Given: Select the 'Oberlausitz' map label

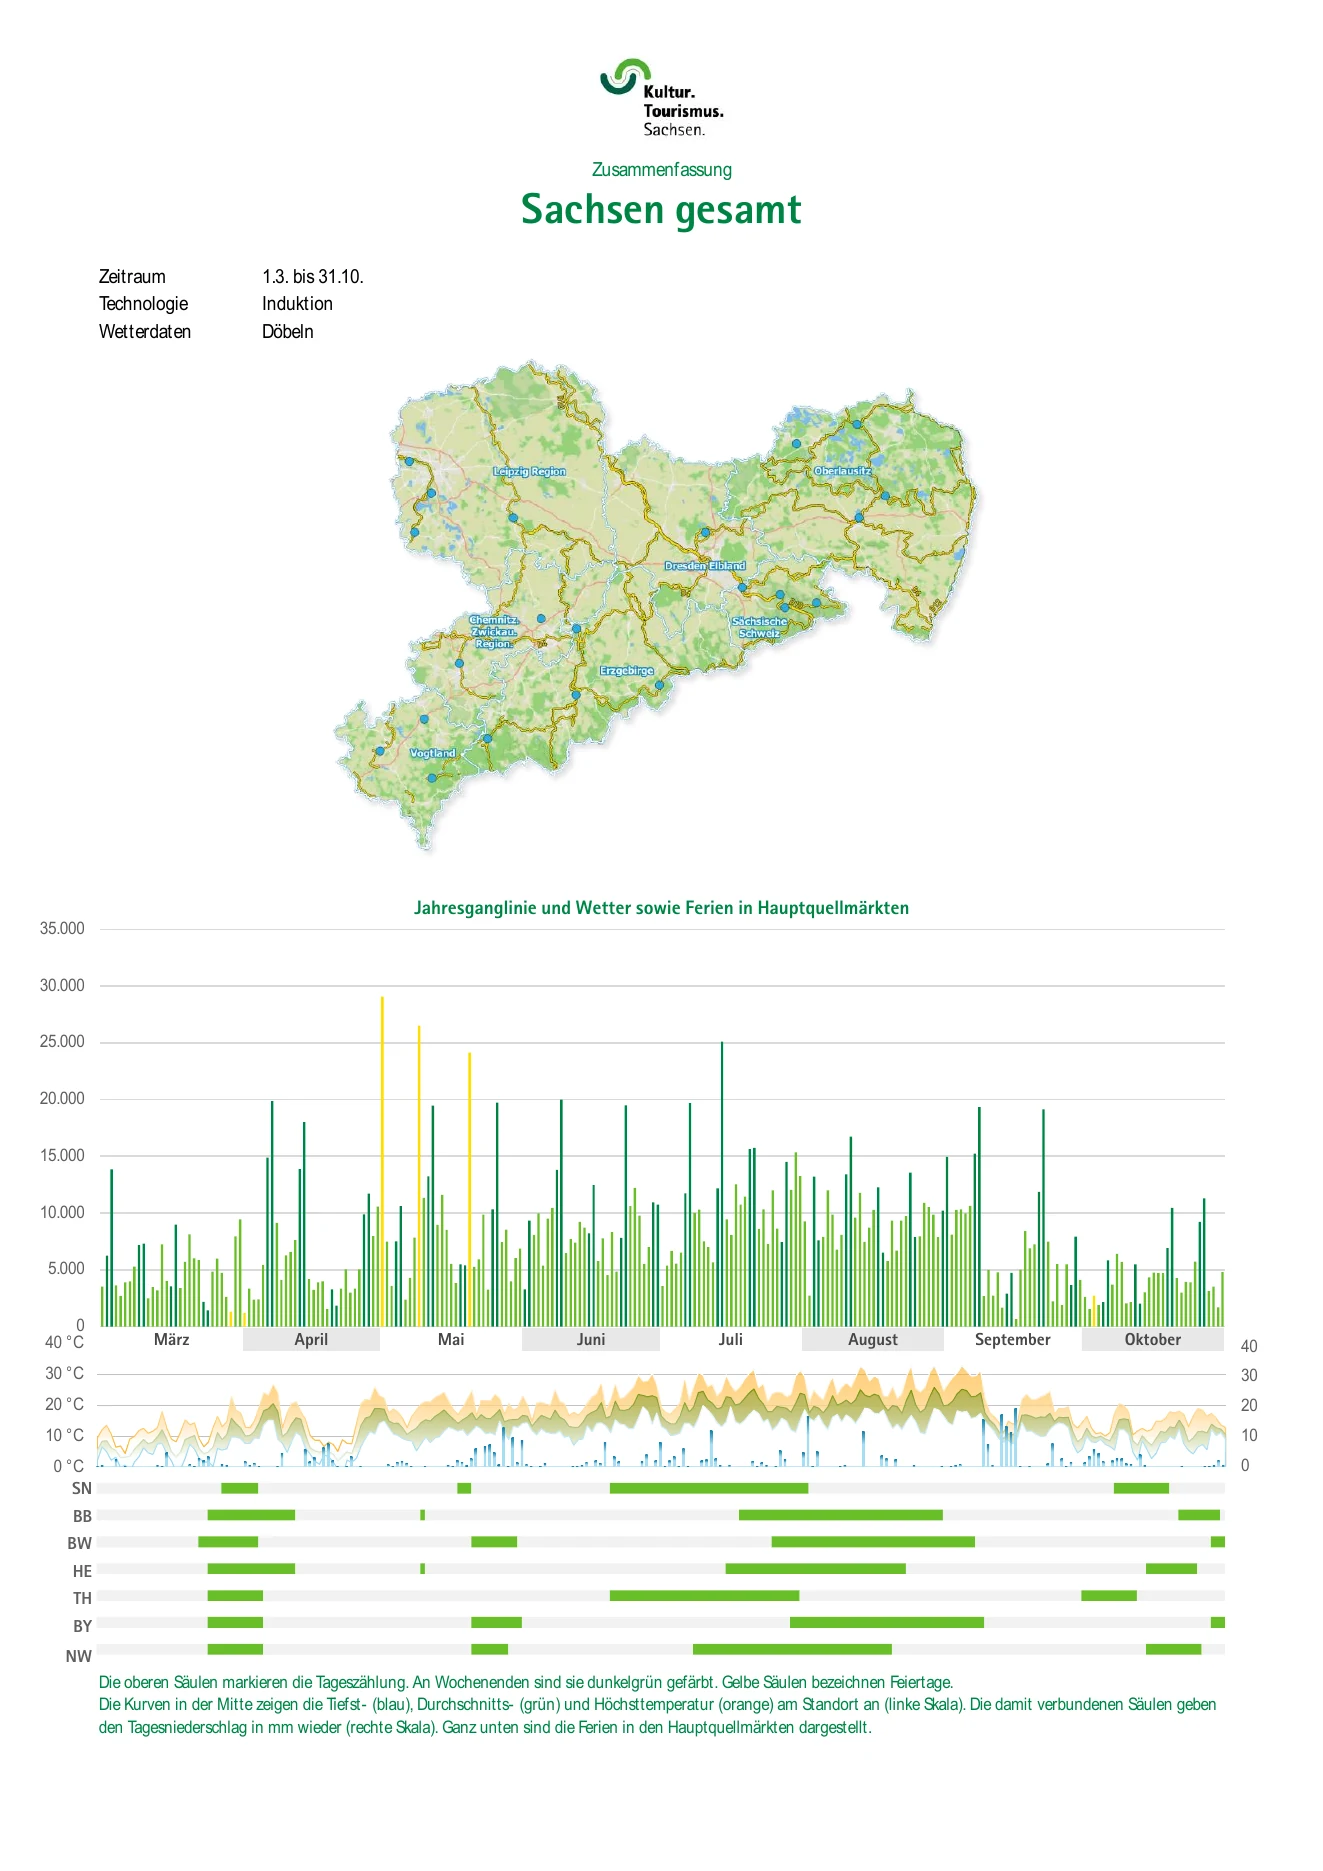Looking at the screenshot, I should point(842,470).
